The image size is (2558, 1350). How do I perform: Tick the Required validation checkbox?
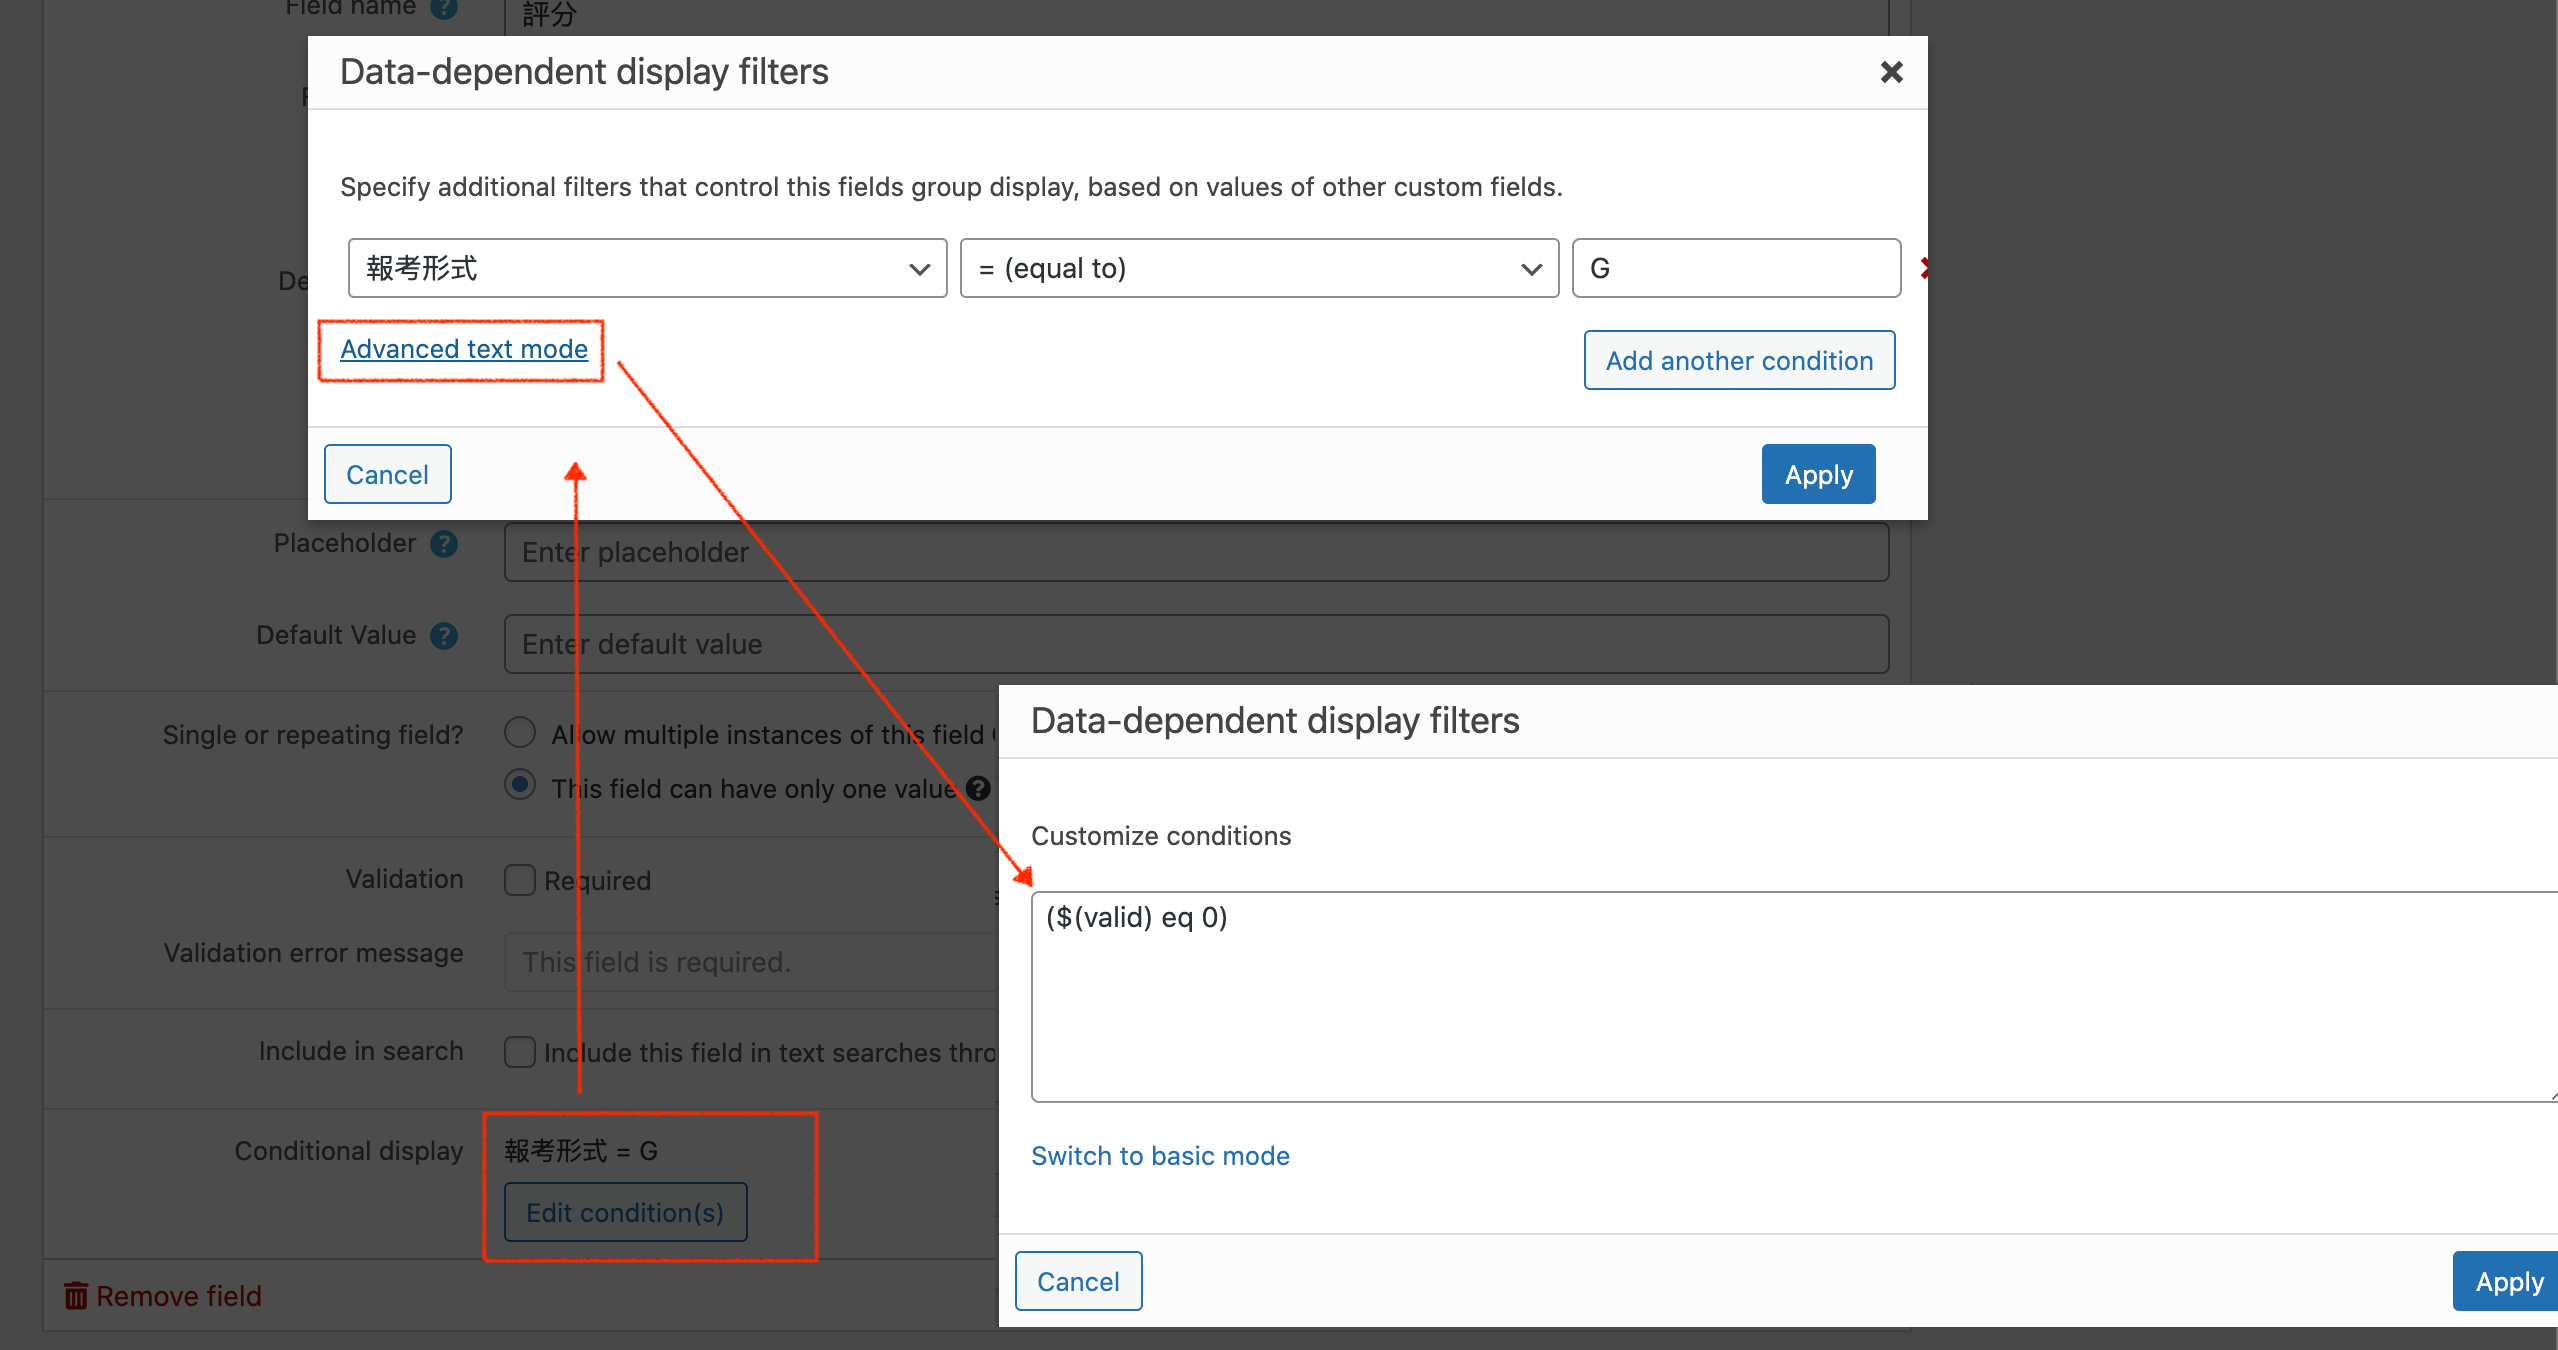(520, 880)
